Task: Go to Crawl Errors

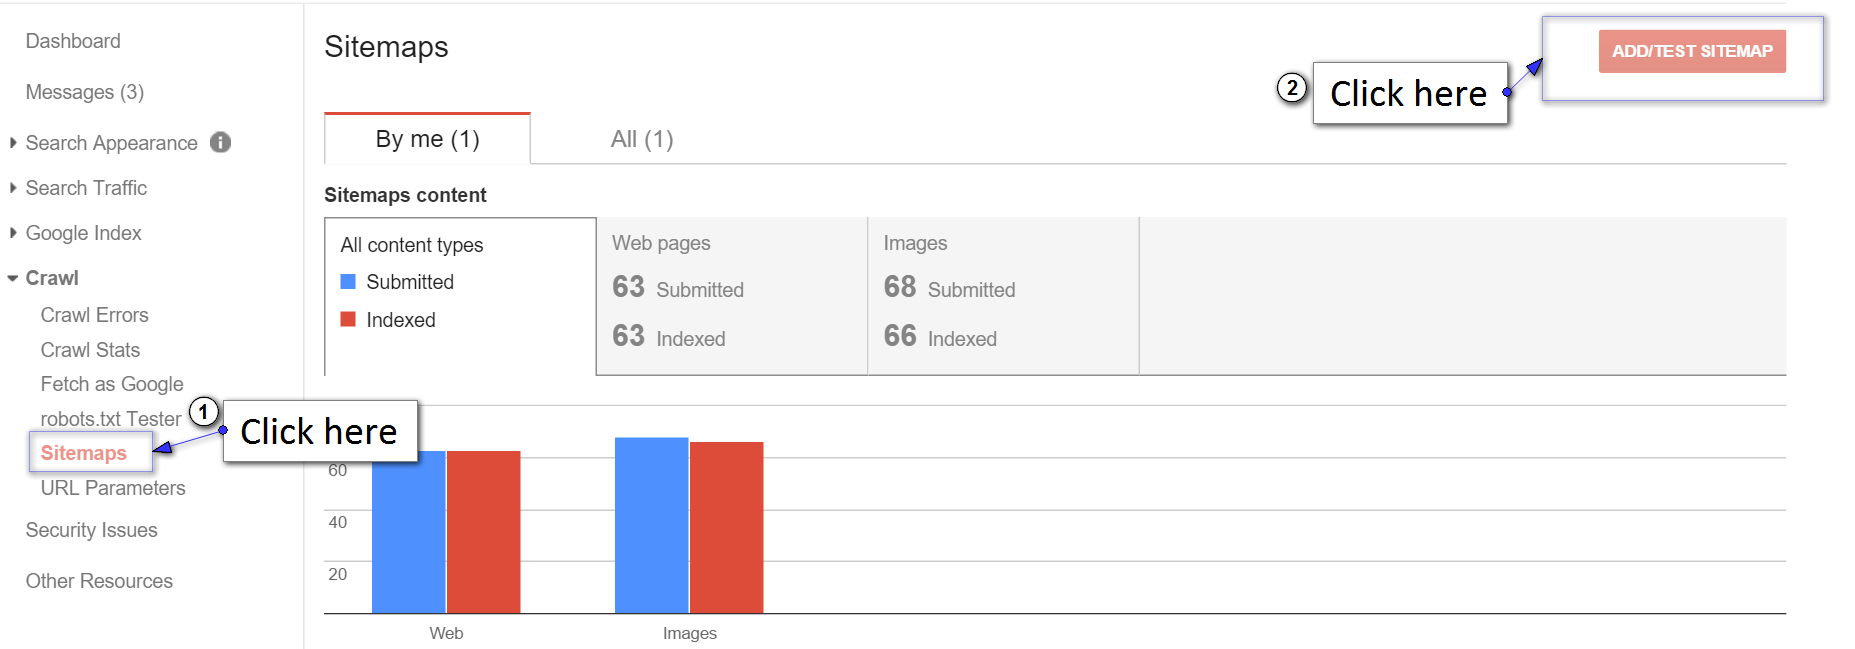Action: tap(94, 315)
